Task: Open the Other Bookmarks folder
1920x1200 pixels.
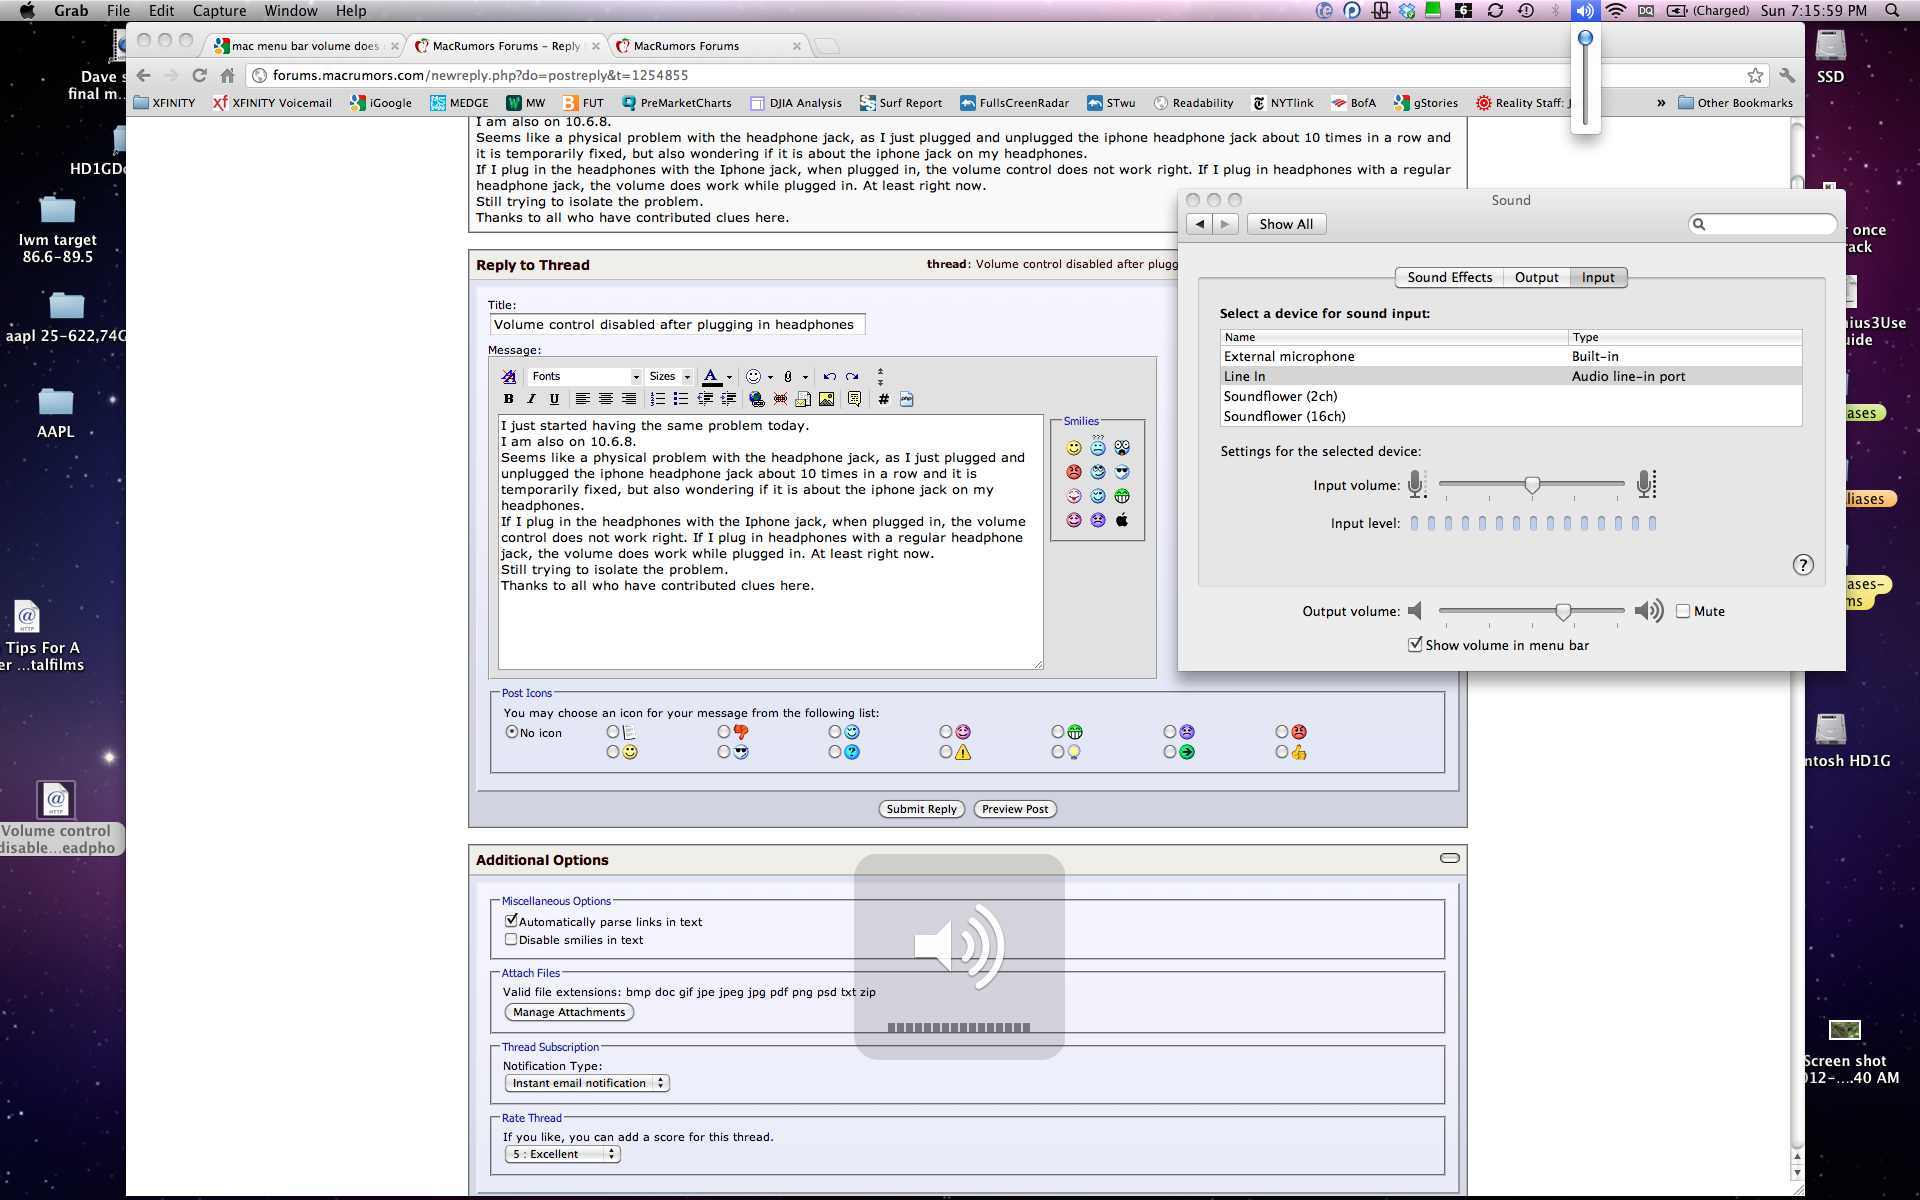Action: click(1735, 103)
